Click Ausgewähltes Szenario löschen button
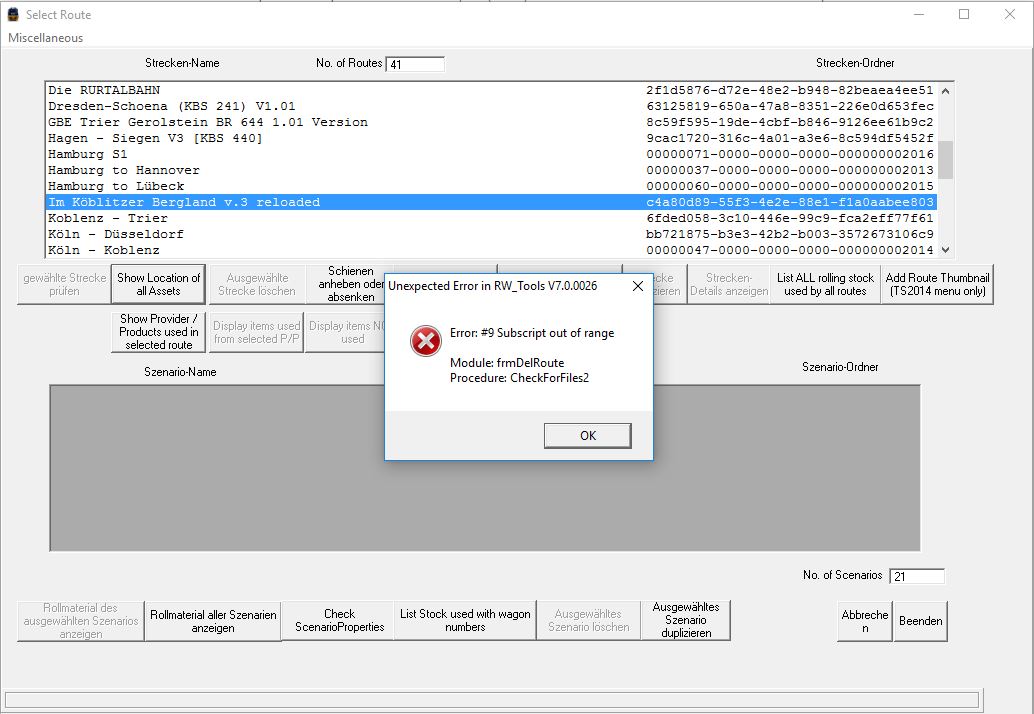Screen dimensions: 1034x714 (x=588, y=620)
